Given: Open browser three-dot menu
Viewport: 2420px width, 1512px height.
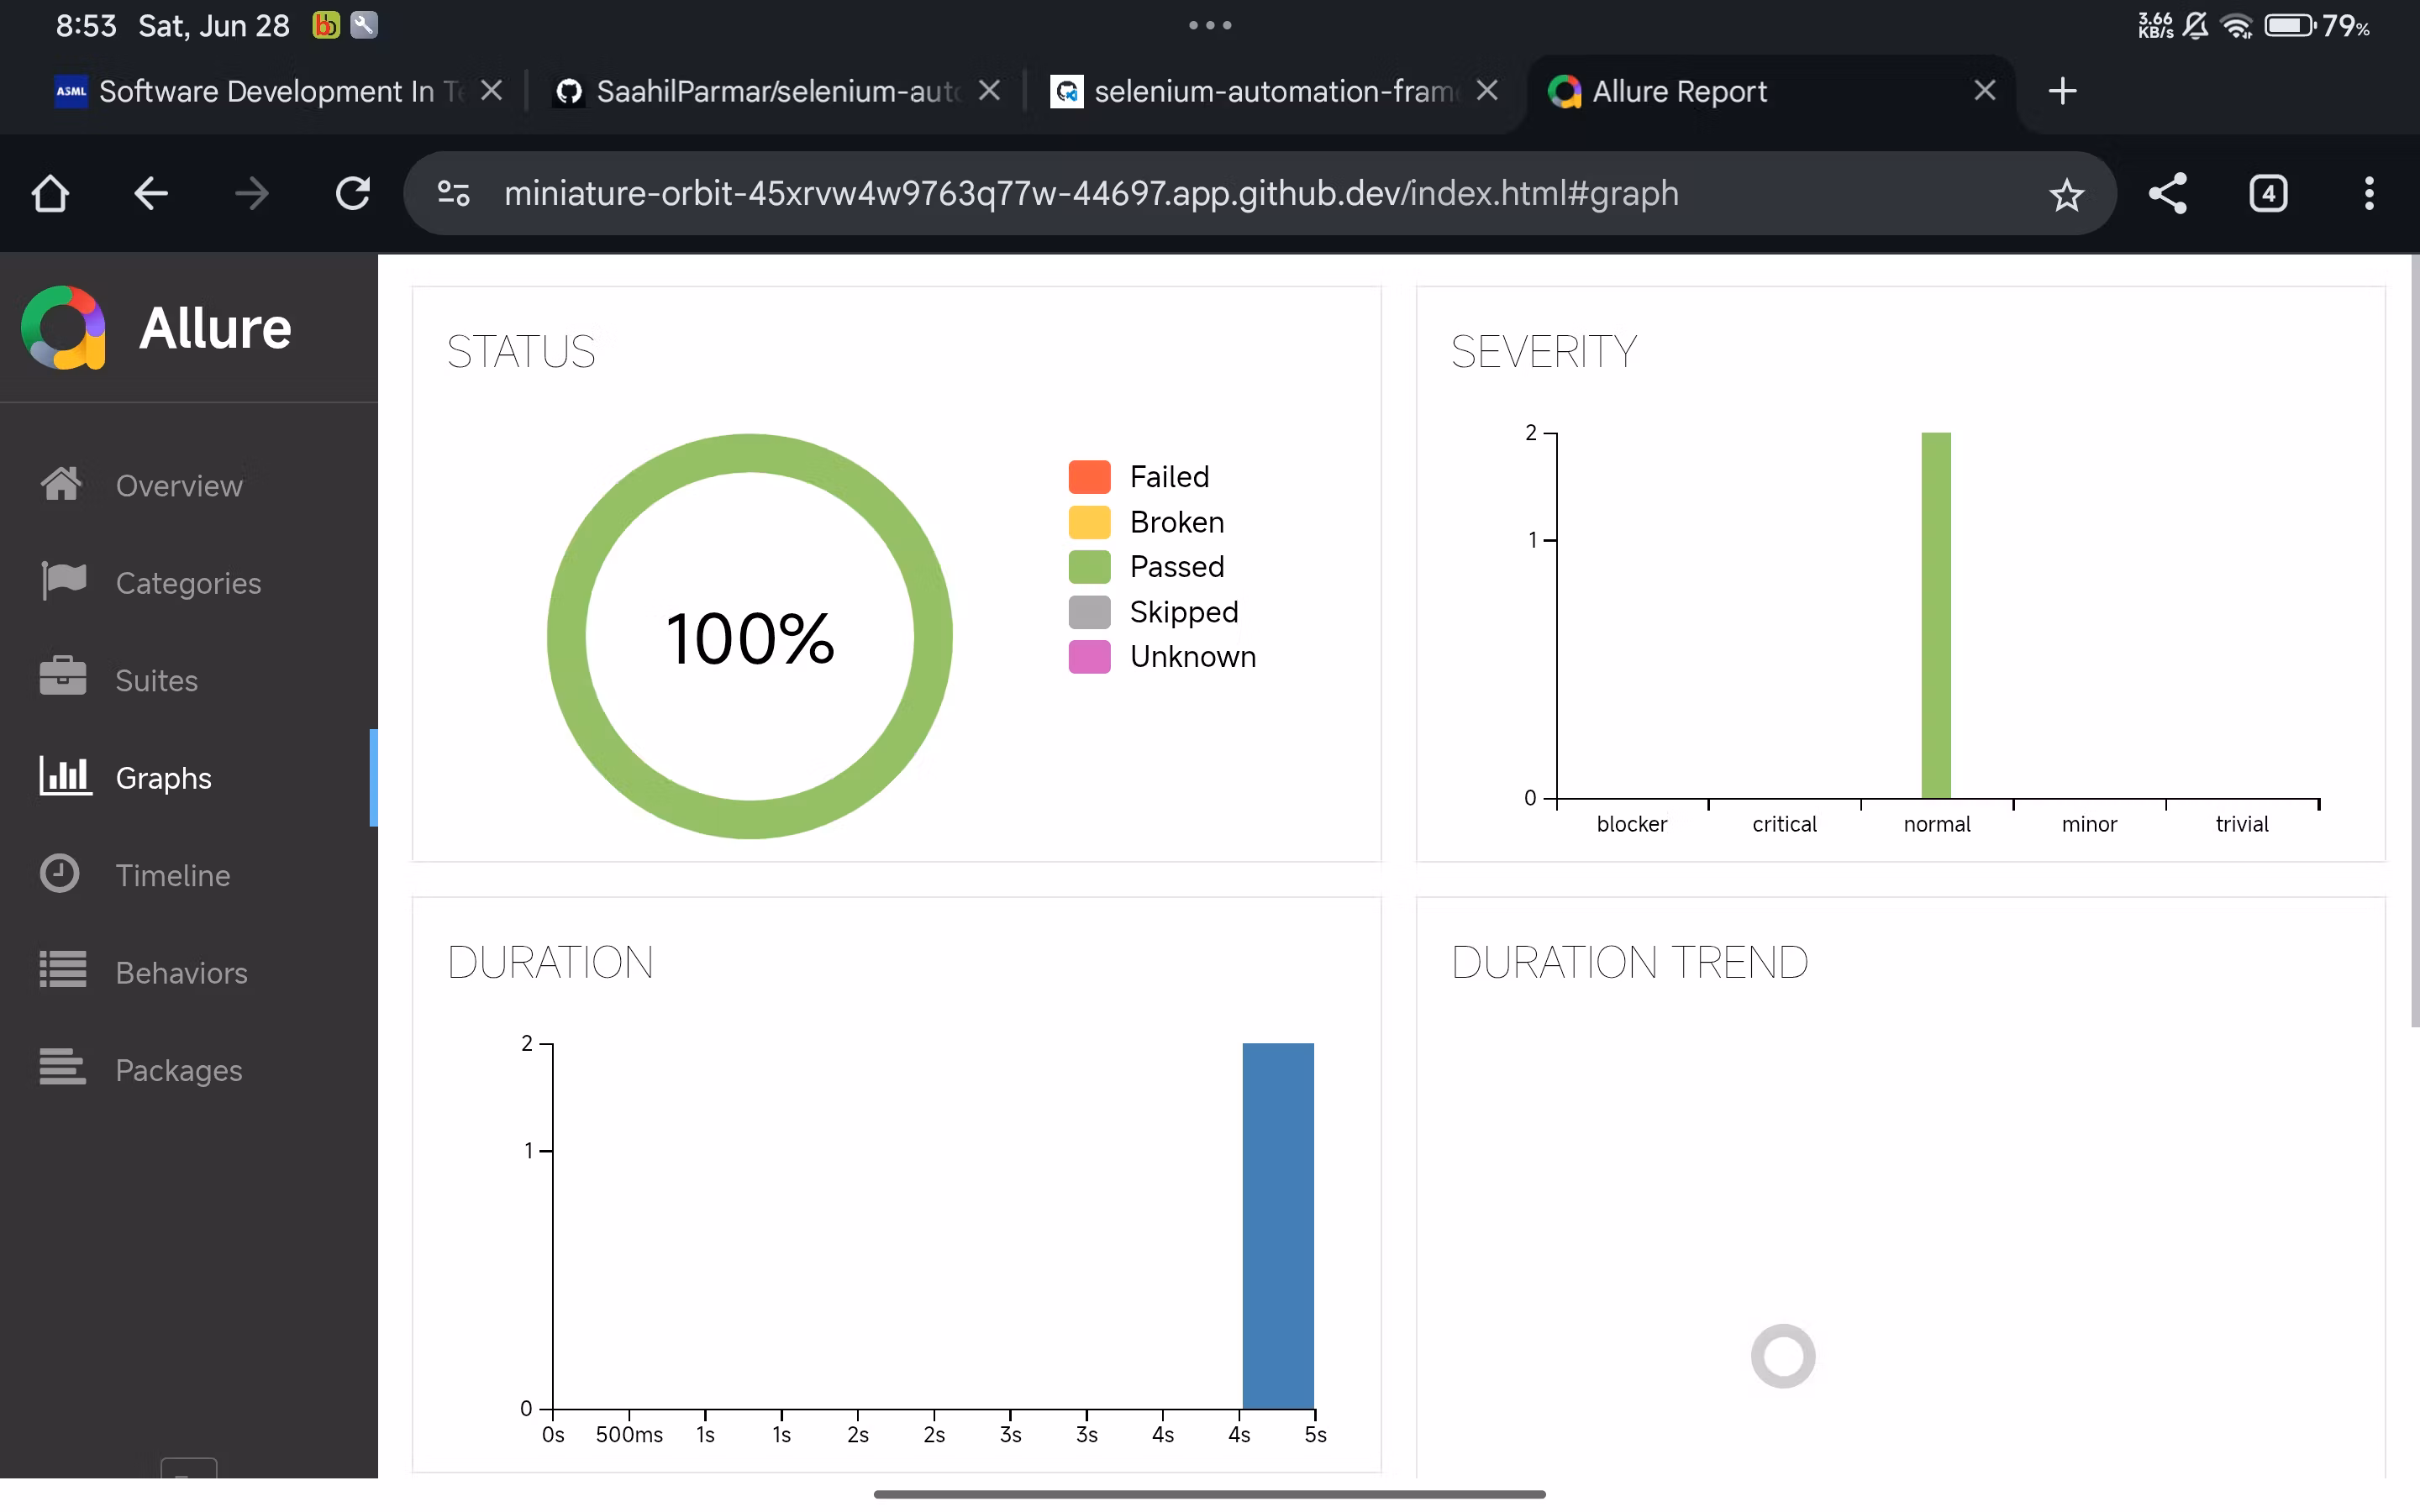Looking at the screenshot, I should [2368, 194].
